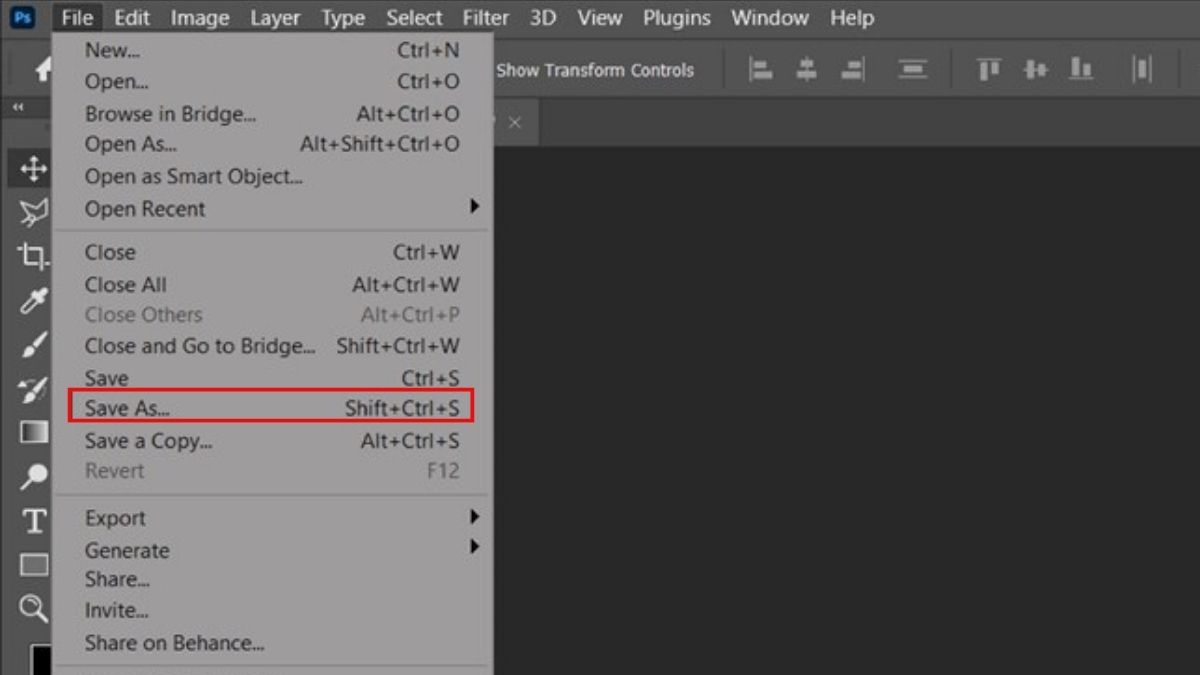Open the 3D menu
This screenshot has height=675, width=1200.
tap(543, 17)
